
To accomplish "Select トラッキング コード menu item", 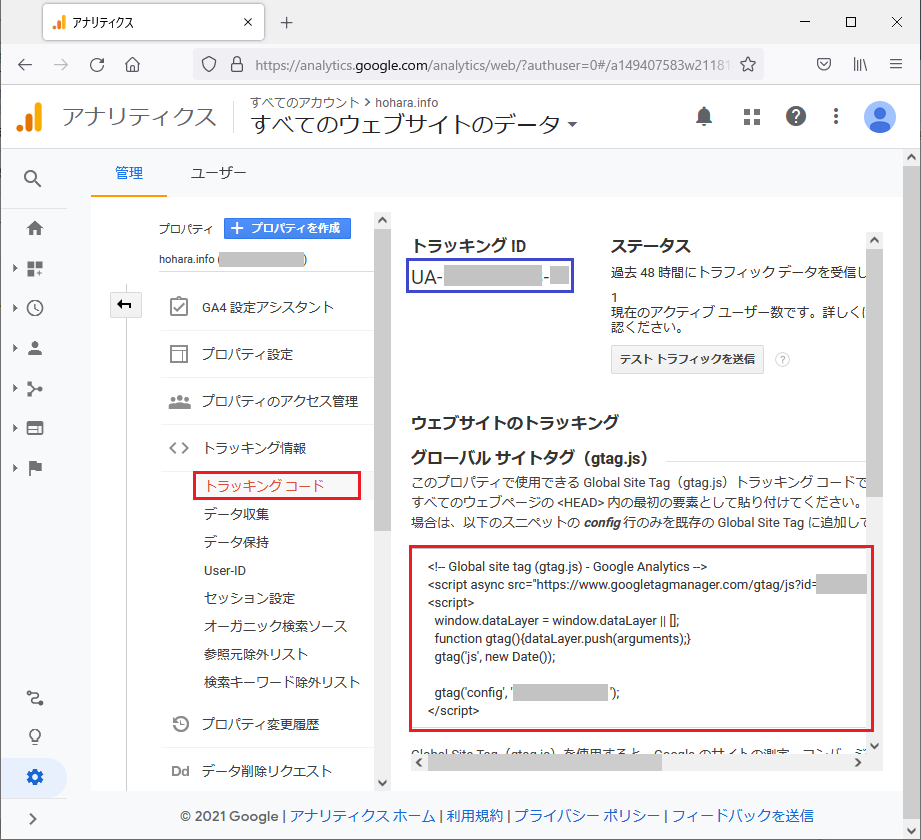I will [x=265, y=486].
